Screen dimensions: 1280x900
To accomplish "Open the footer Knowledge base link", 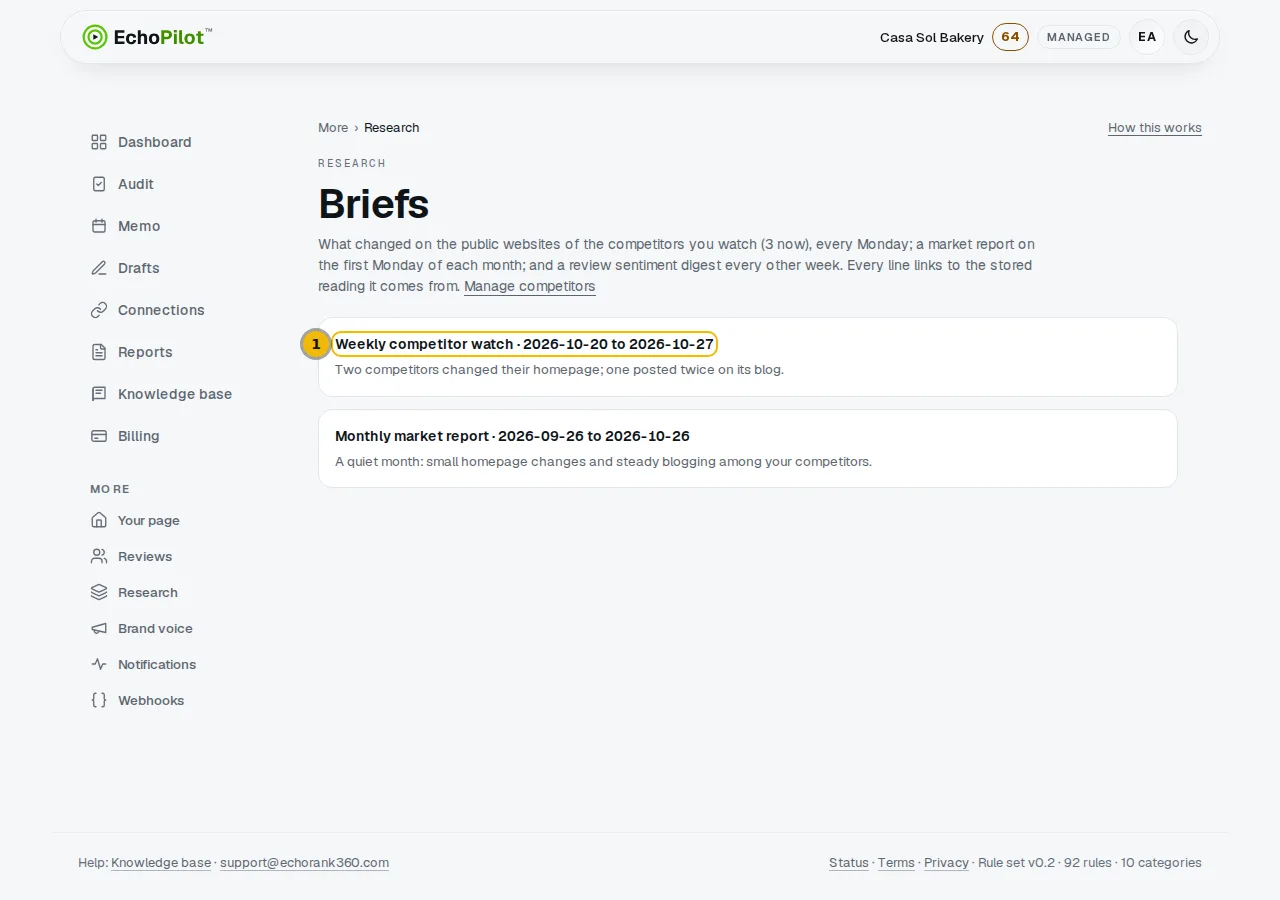I will [161, 863].
